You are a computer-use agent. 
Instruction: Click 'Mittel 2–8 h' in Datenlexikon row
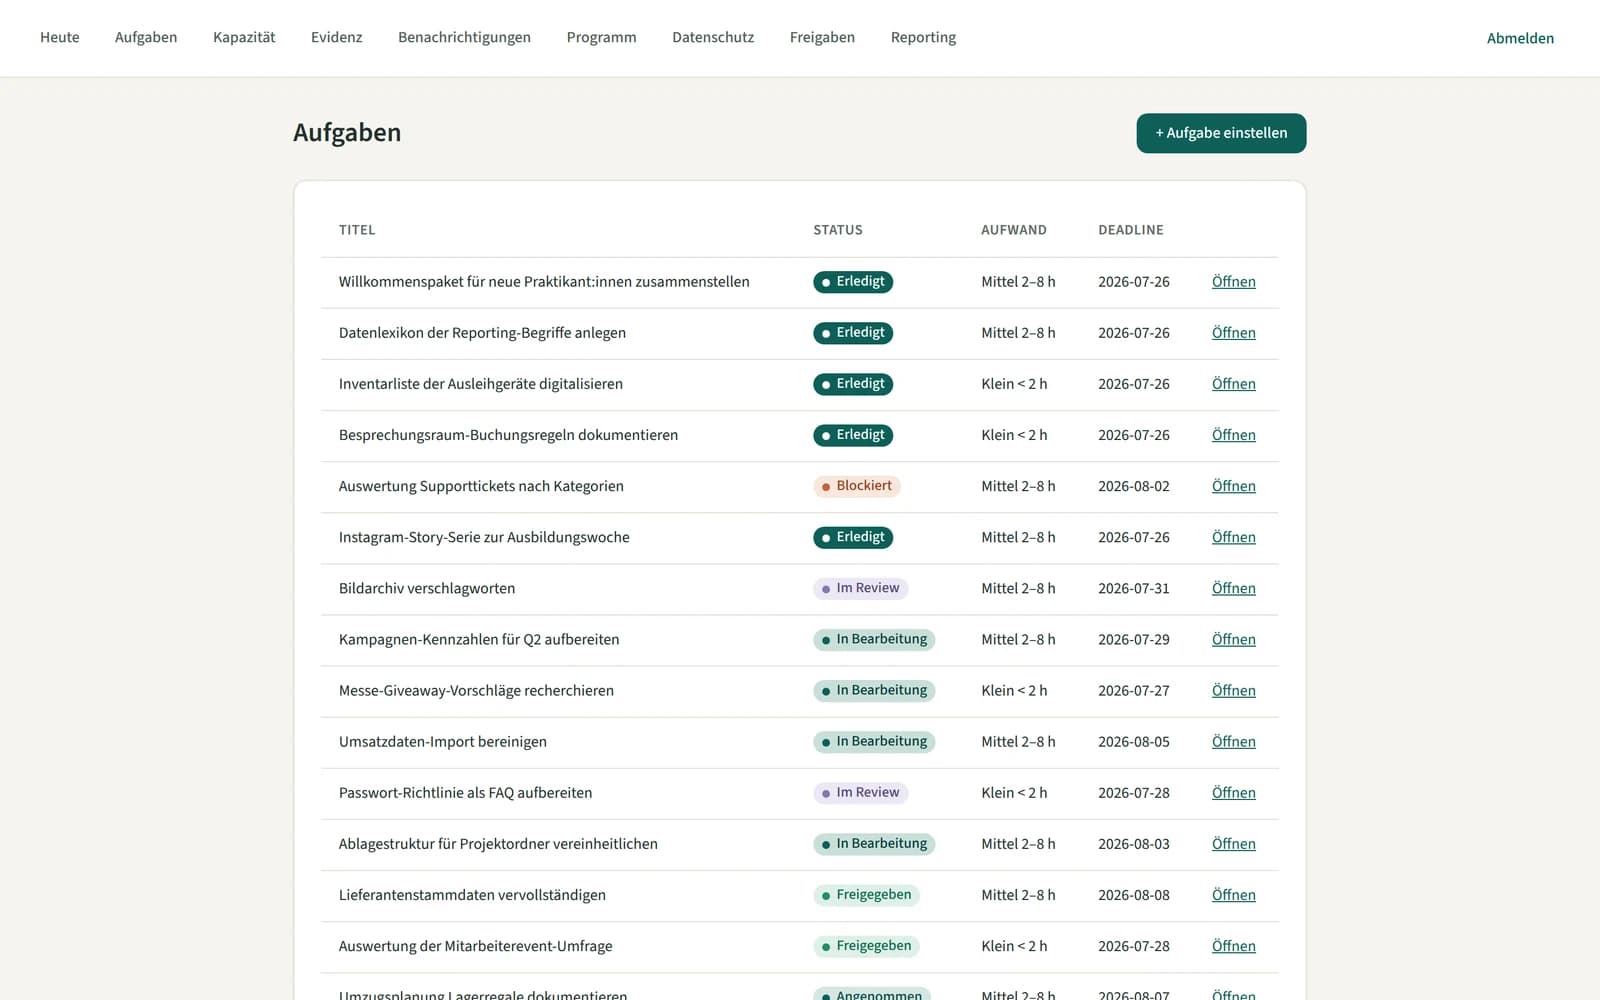click(x=1018, y=333)
